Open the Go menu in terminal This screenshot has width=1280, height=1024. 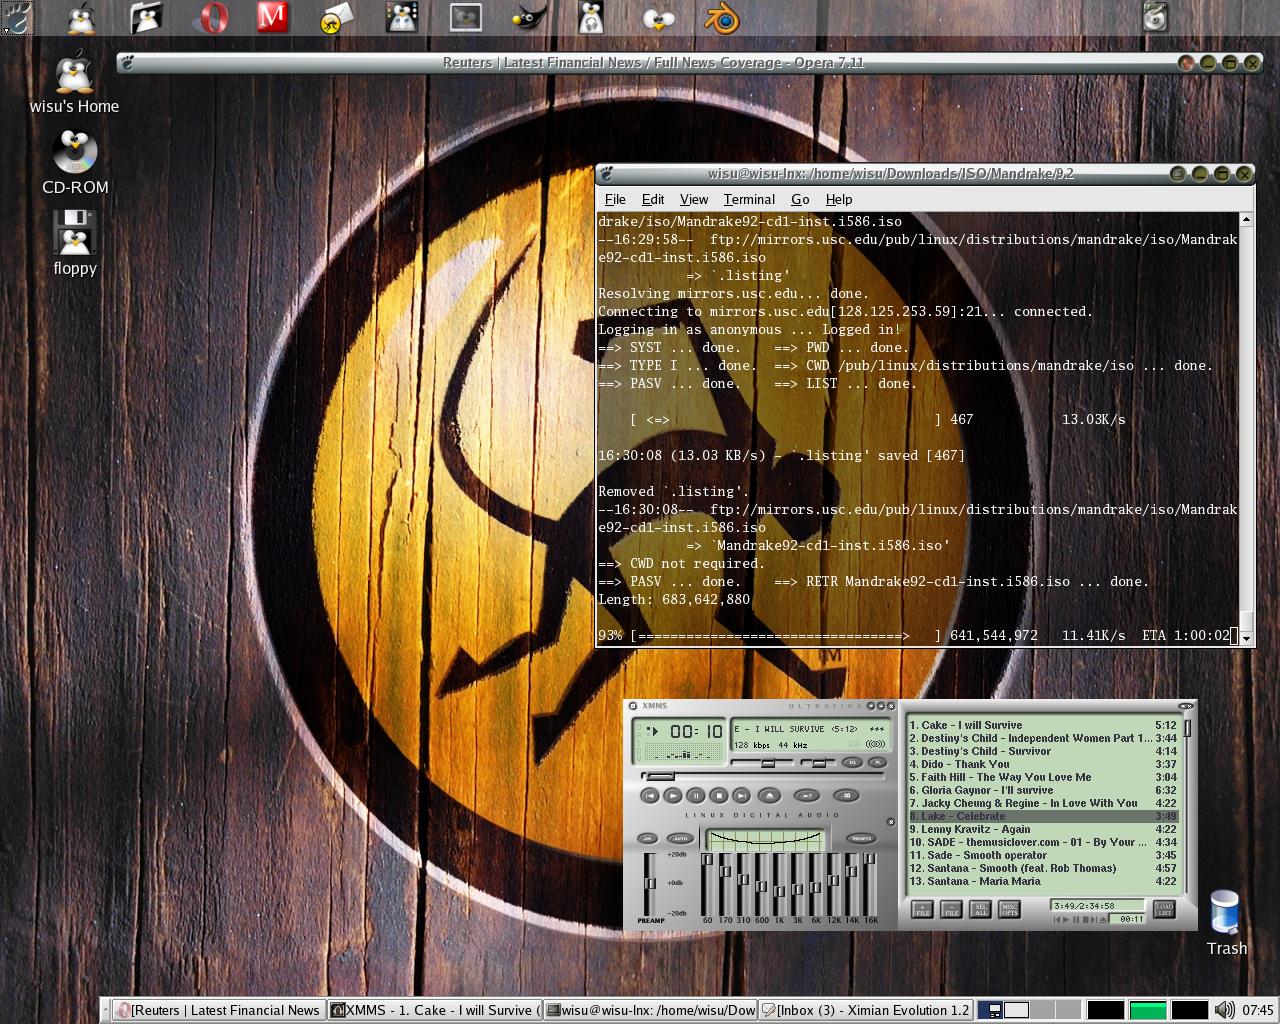point(800,199)
